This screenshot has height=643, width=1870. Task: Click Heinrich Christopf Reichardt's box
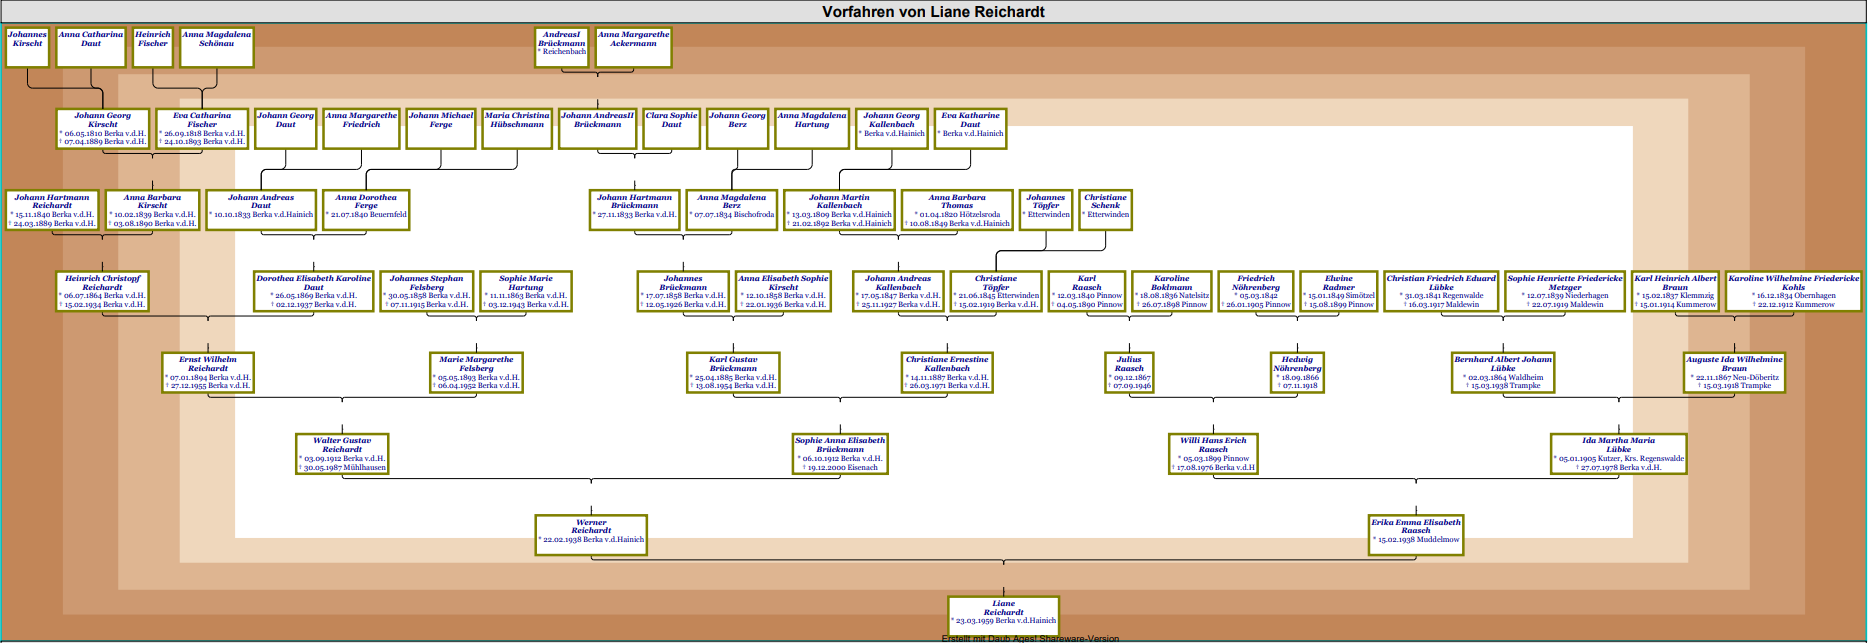102,291
